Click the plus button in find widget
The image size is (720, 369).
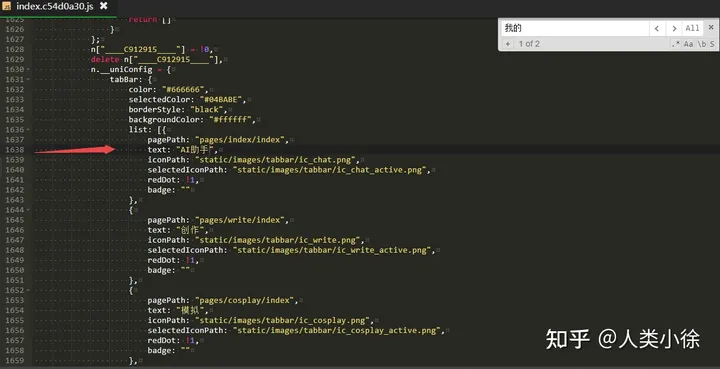click(x=507, y=44)
